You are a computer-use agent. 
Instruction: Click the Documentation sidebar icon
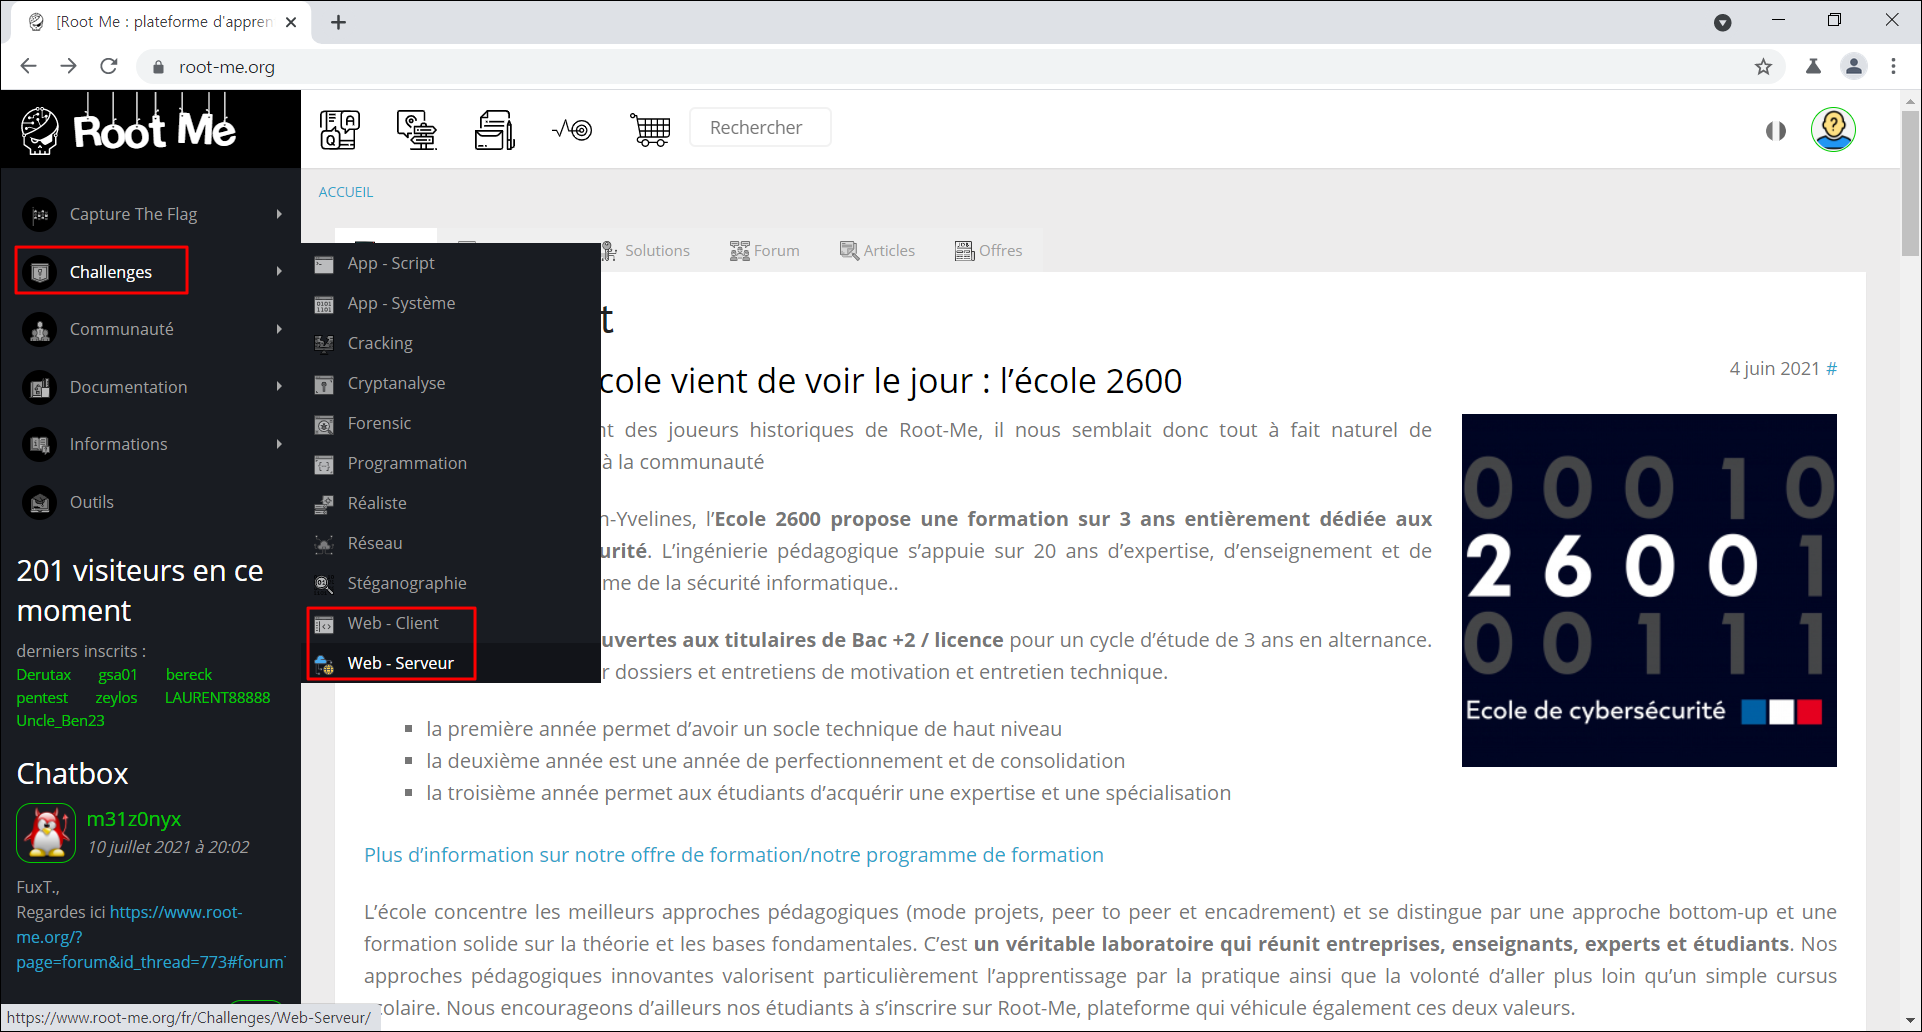[40, 387]
